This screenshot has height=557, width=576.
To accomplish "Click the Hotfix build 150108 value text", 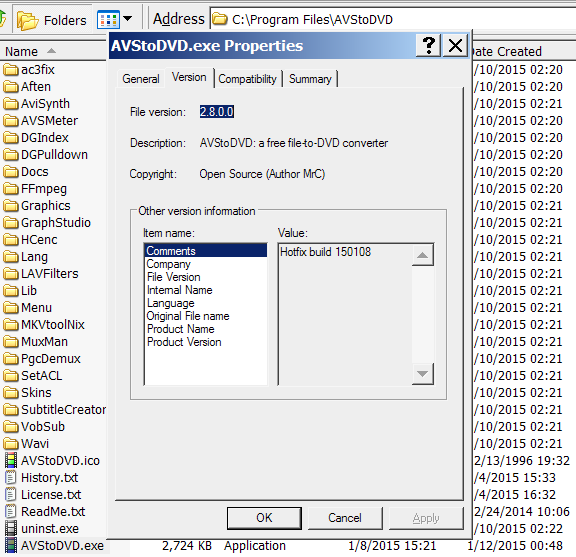I will point(325,252).
